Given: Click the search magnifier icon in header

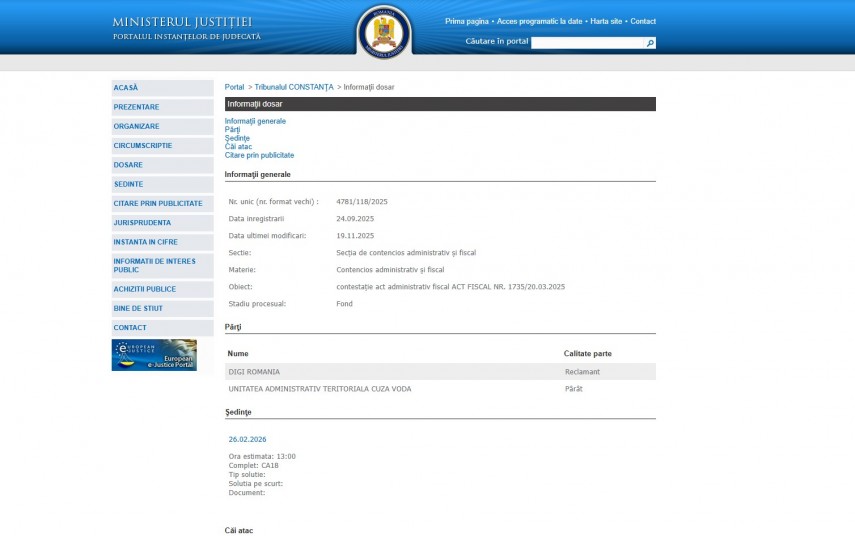Looking at the screenshot, I should (x=650, y=43).
